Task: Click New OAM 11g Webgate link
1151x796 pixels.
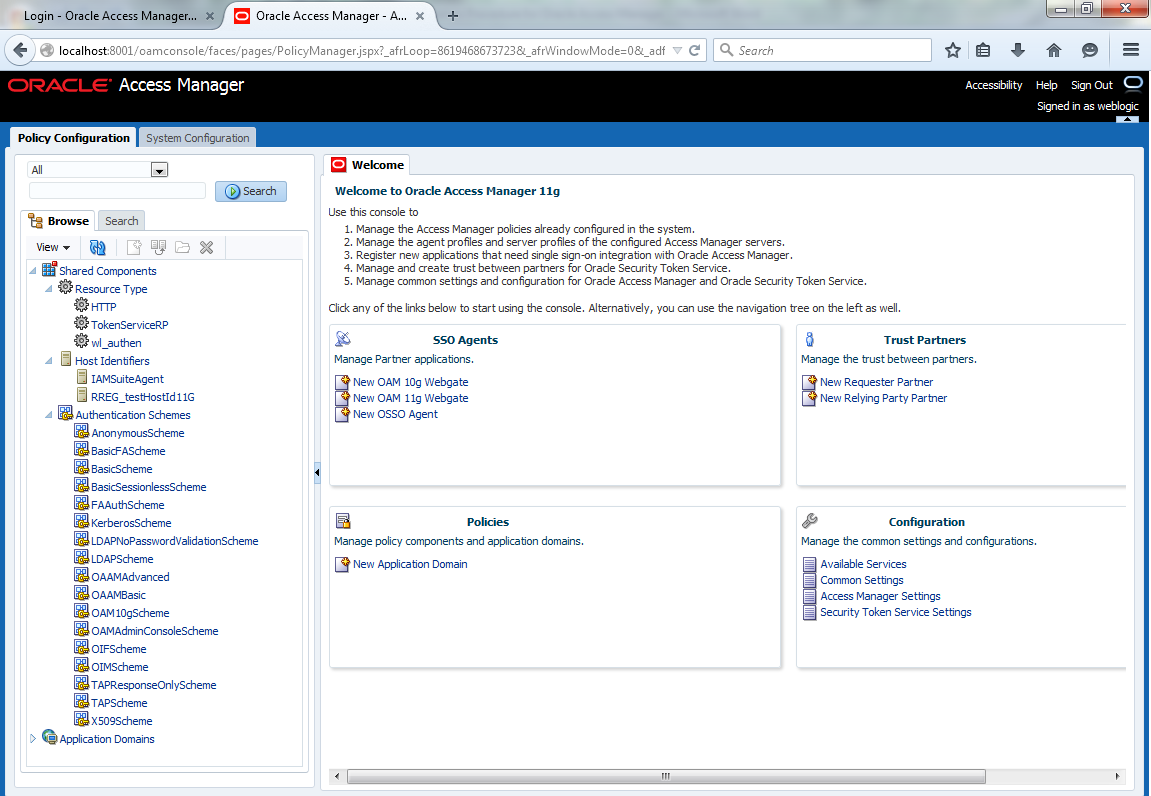Action: click(x=410, y=398)
